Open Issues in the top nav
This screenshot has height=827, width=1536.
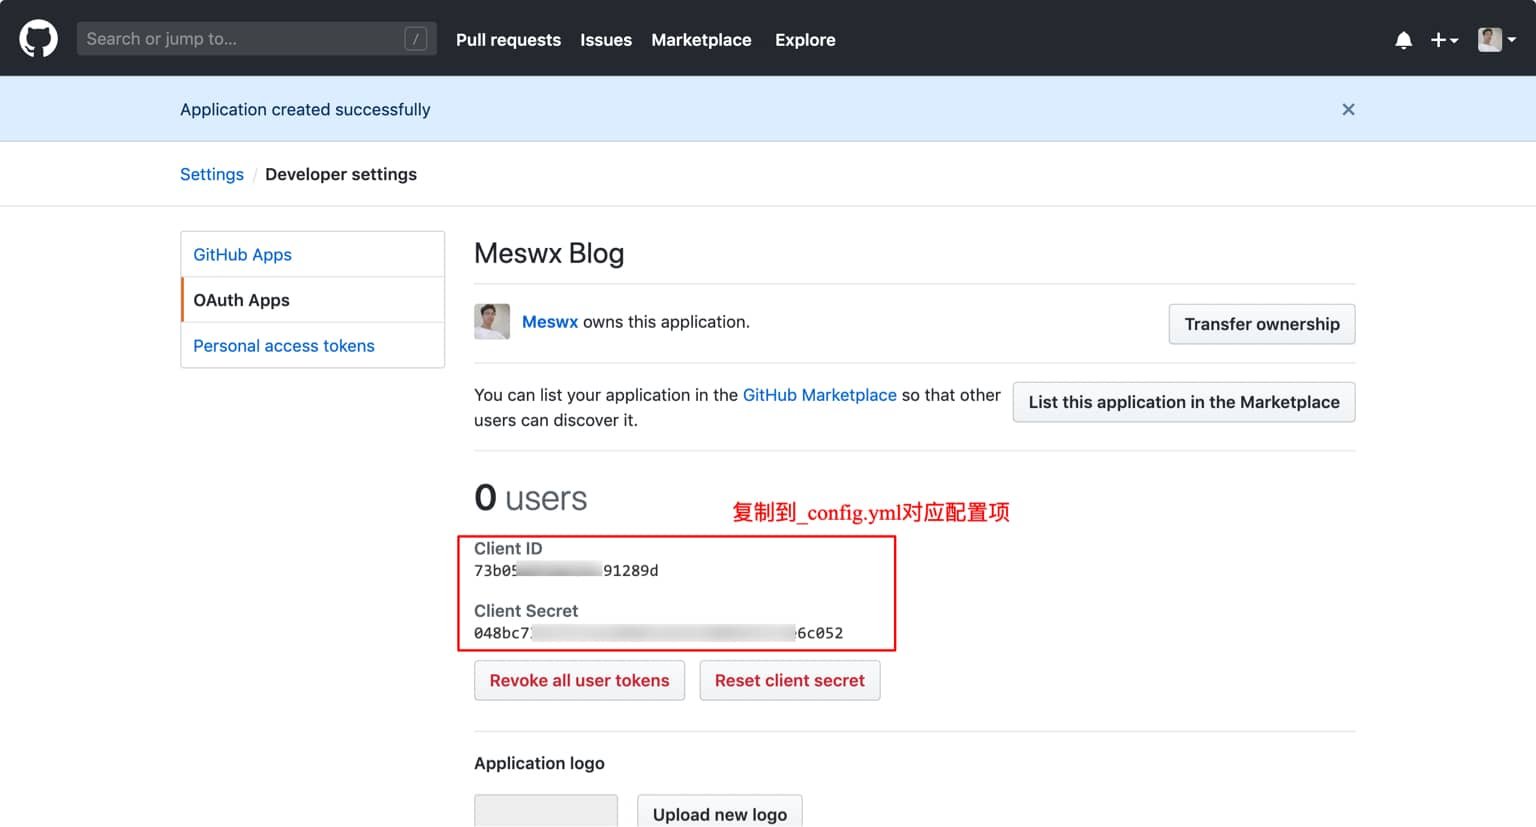click(606, 40)
